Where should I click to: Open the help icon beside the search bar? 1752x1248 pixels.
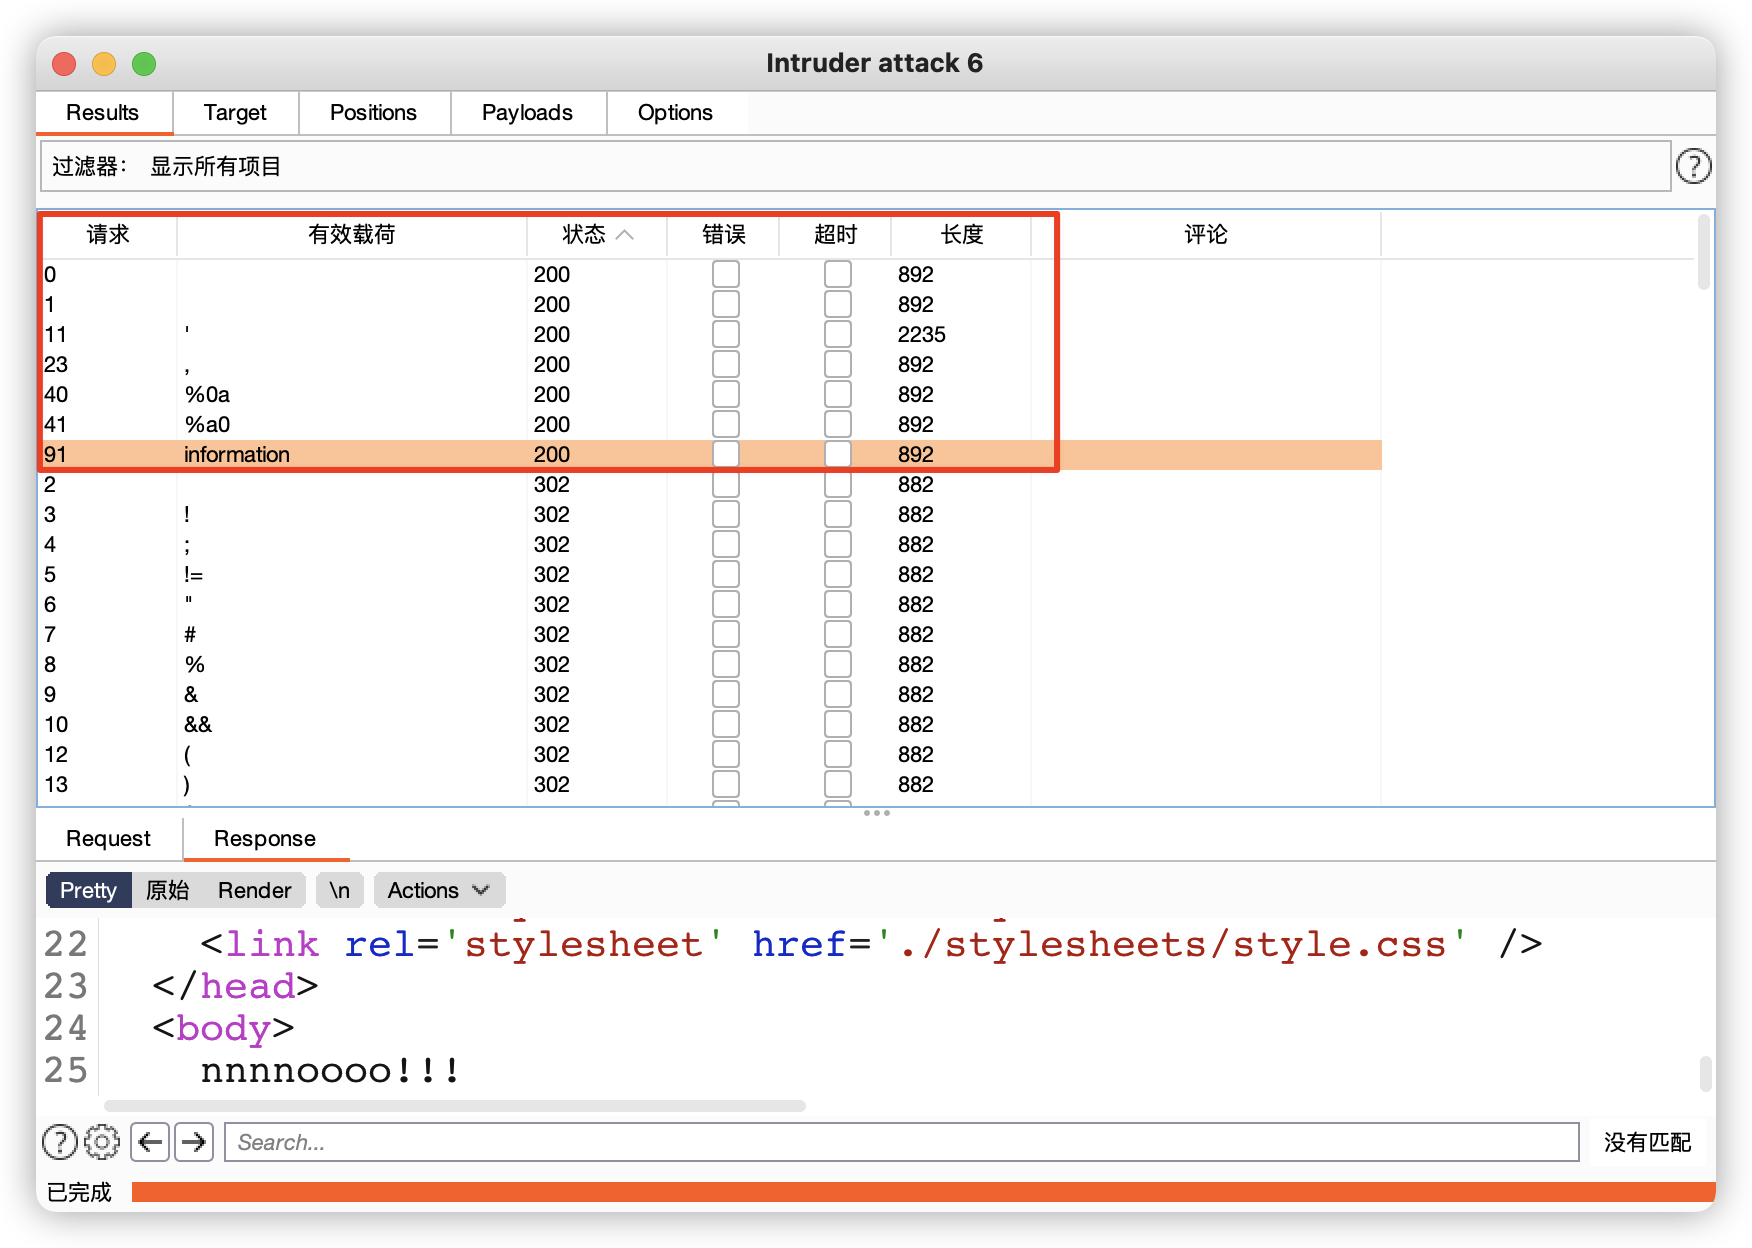(60, 1141)
